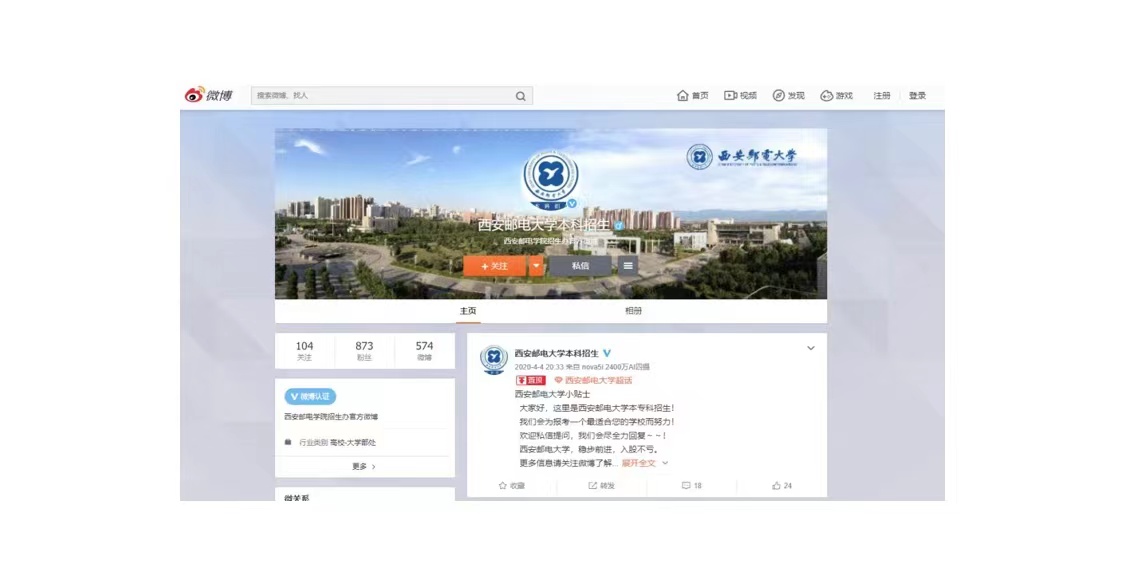The height and width of the screenshot is (580, 1125).
Task: Click the post timestamp 2020-4-4 20:33
Action: [x=539, y=367]
